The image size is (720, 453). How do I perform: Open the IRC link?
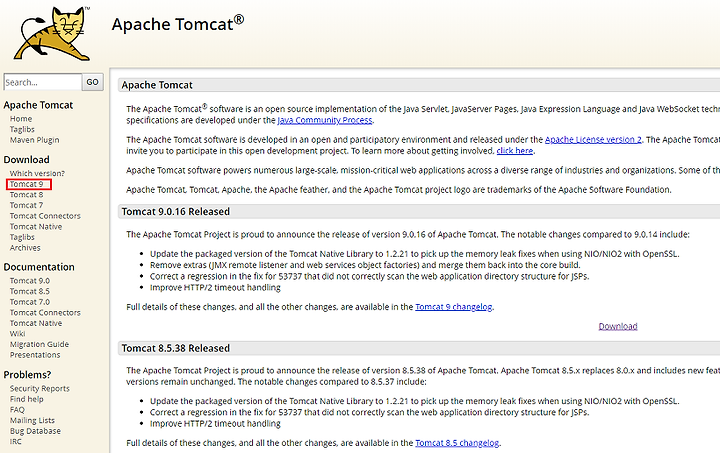16,441
